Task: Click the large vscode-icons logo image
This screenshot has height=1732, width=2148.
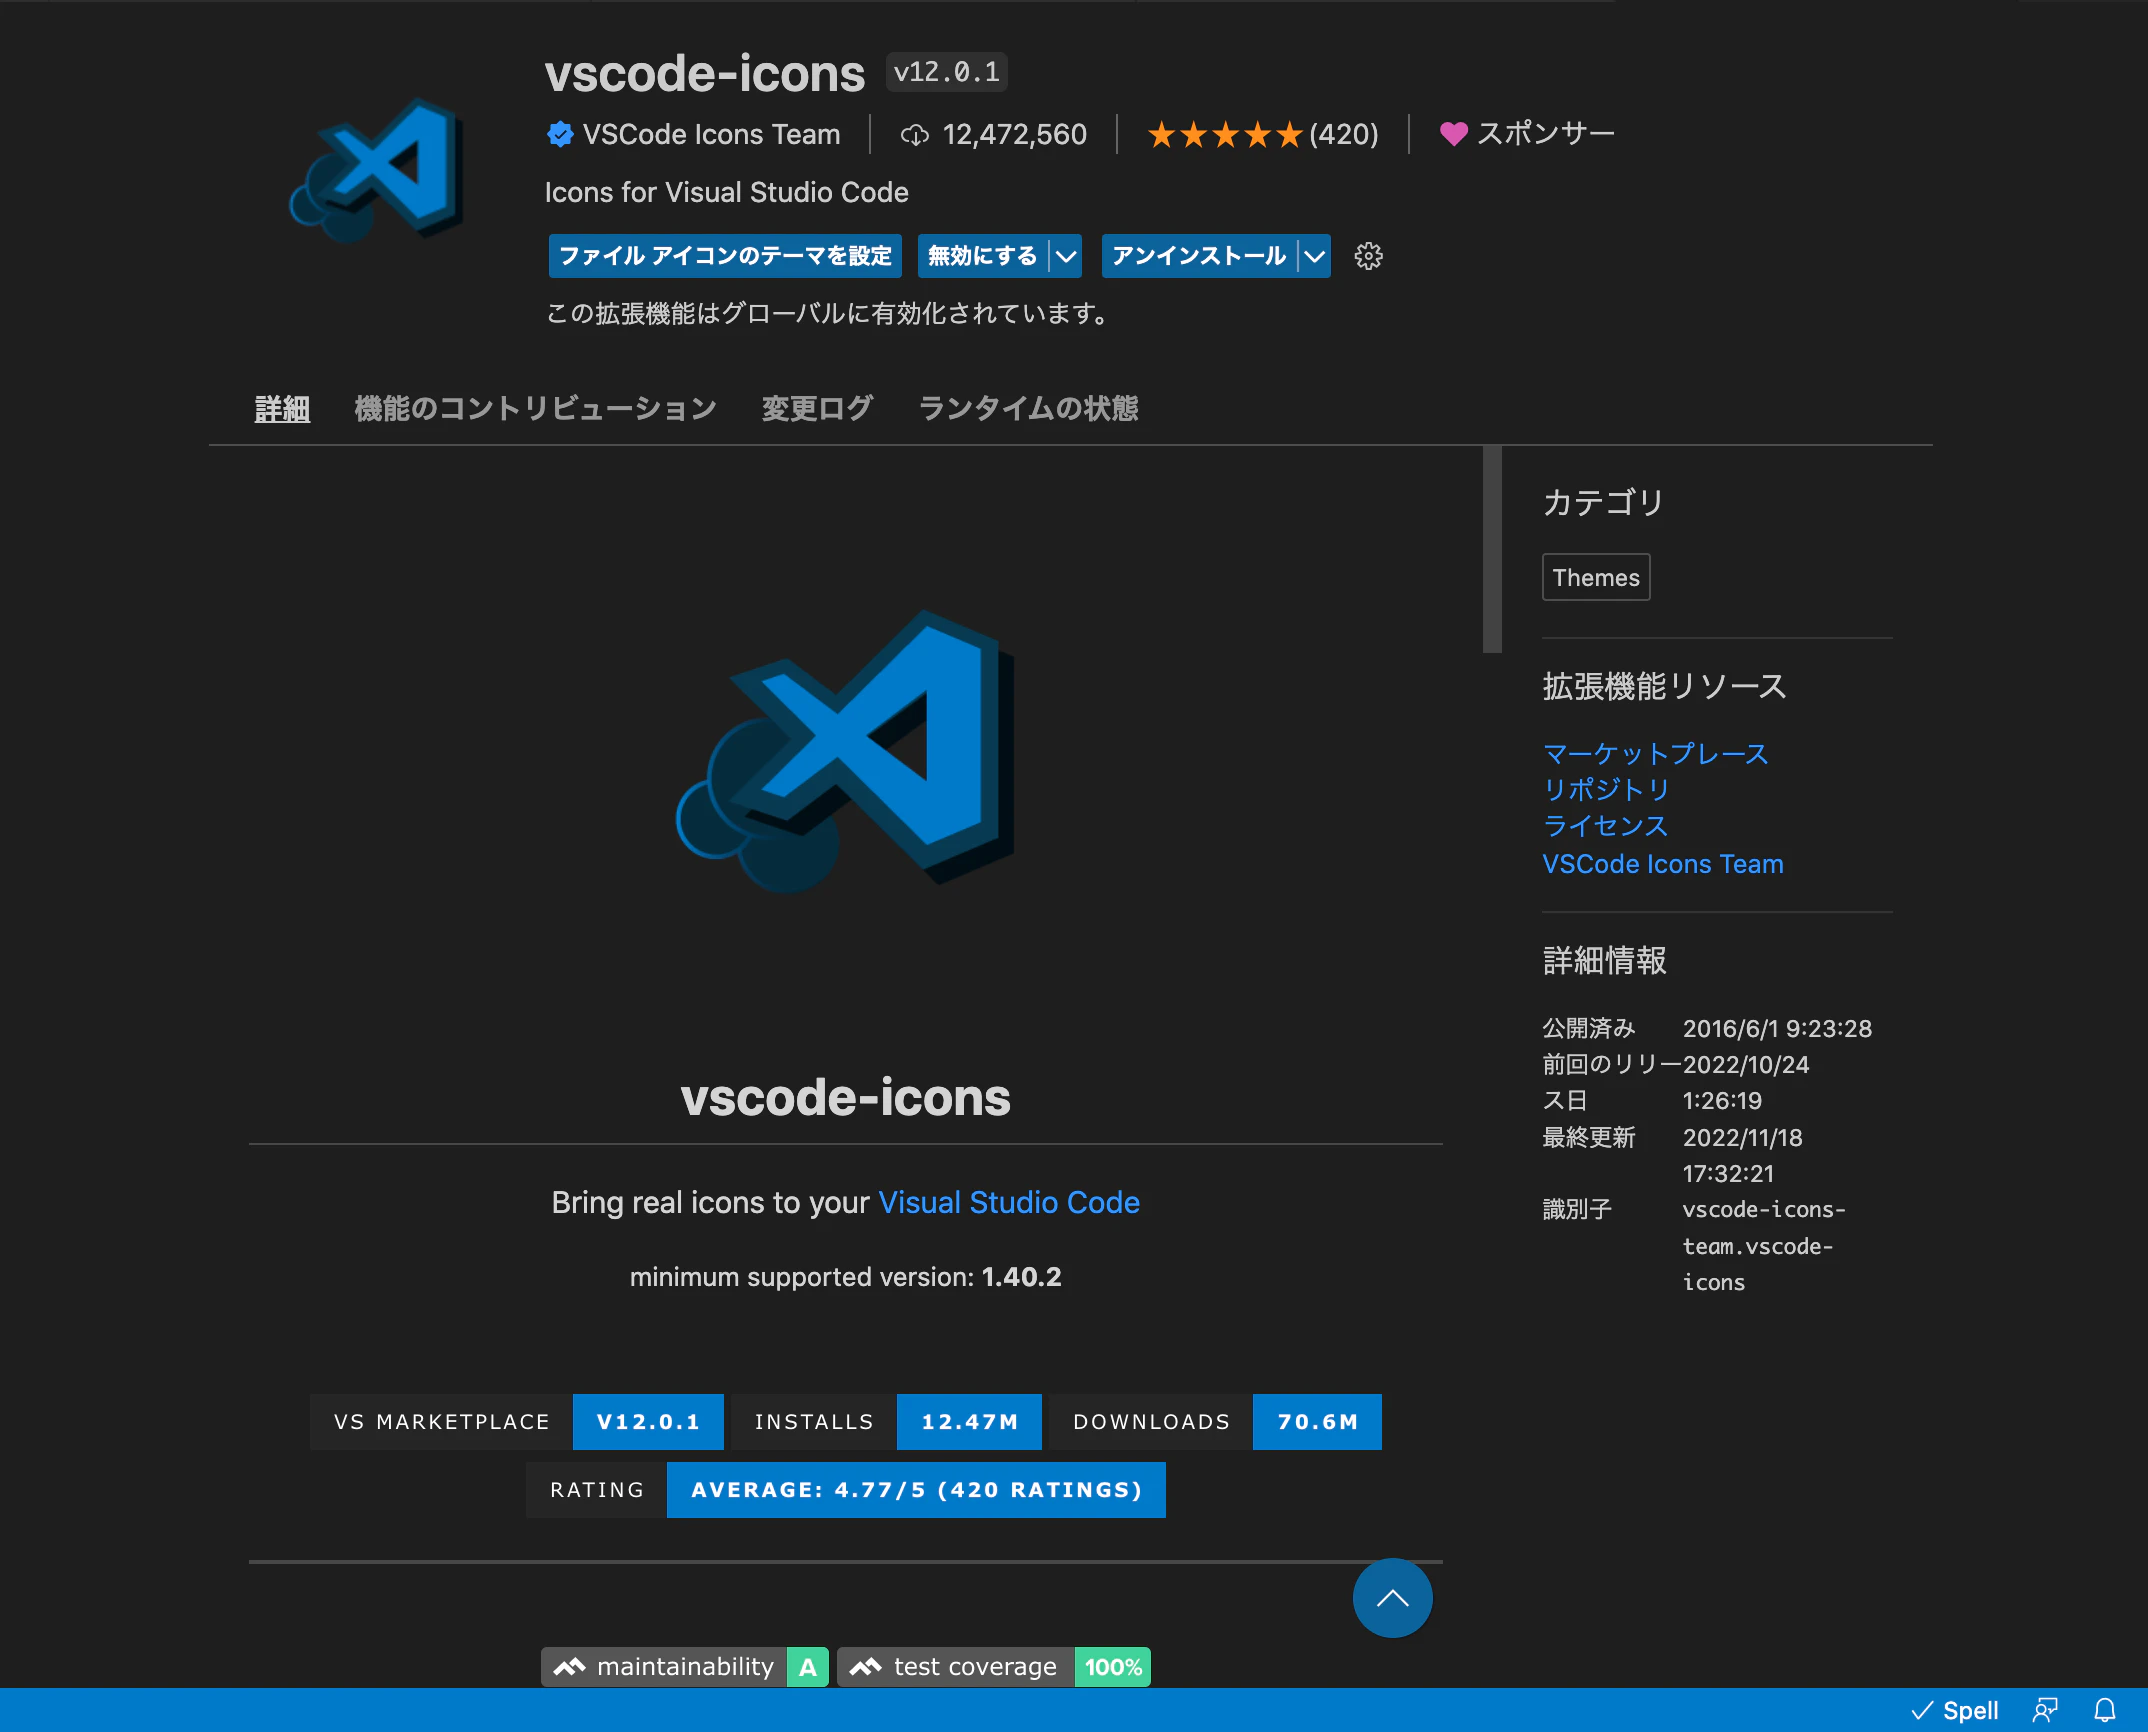Action: click(x=846, y=752)
